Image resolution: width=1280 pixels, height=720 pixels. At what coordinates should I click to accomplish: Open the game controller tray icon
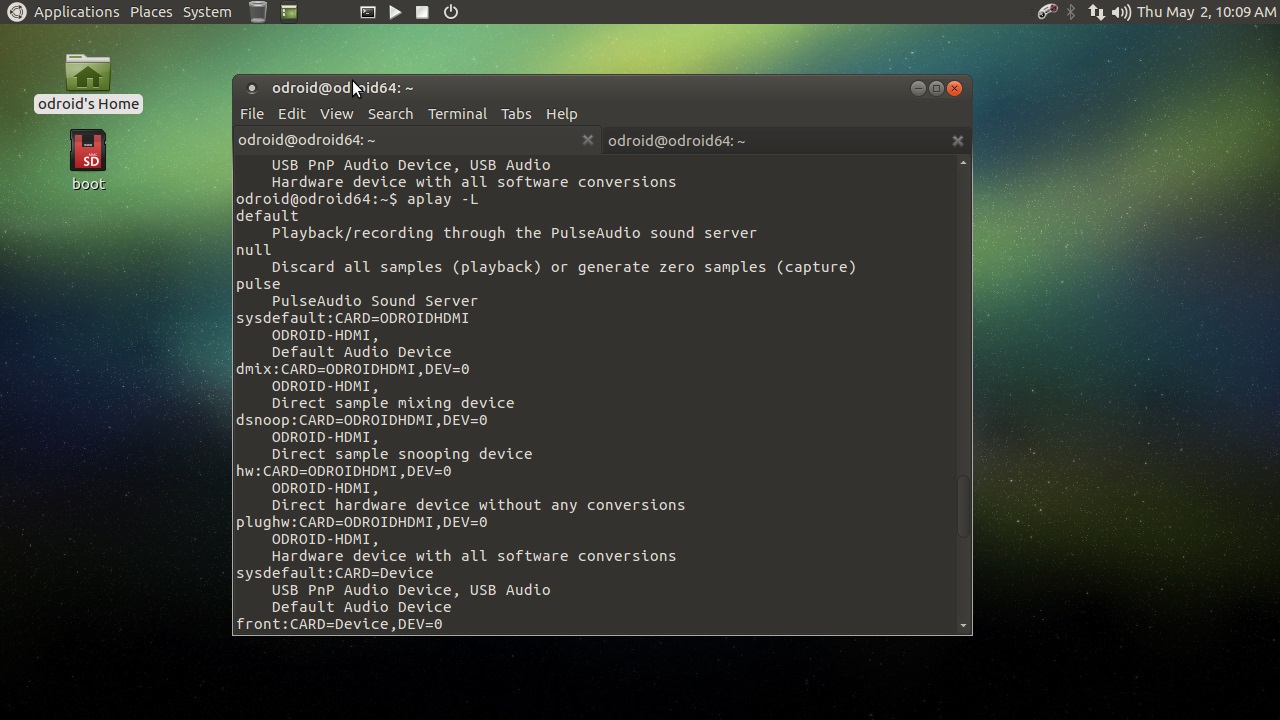tap(1047, 12)
